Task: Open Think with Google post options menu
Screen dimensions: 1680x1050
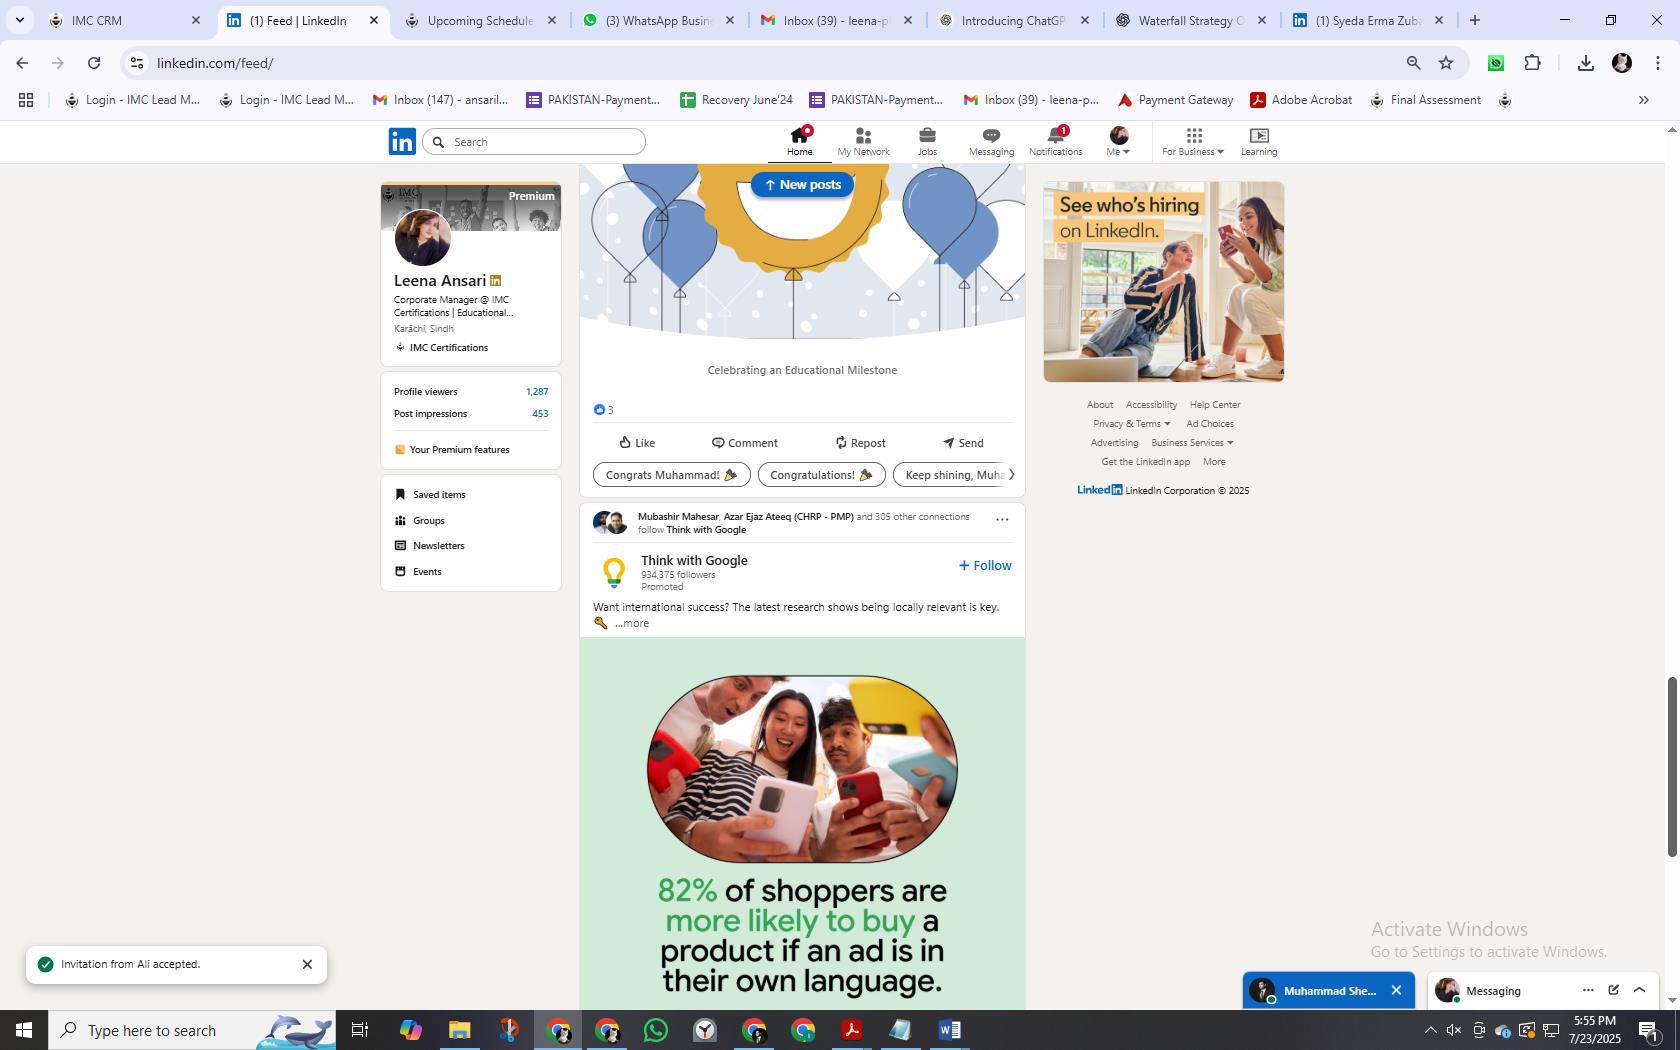Action: [1002, 519]
